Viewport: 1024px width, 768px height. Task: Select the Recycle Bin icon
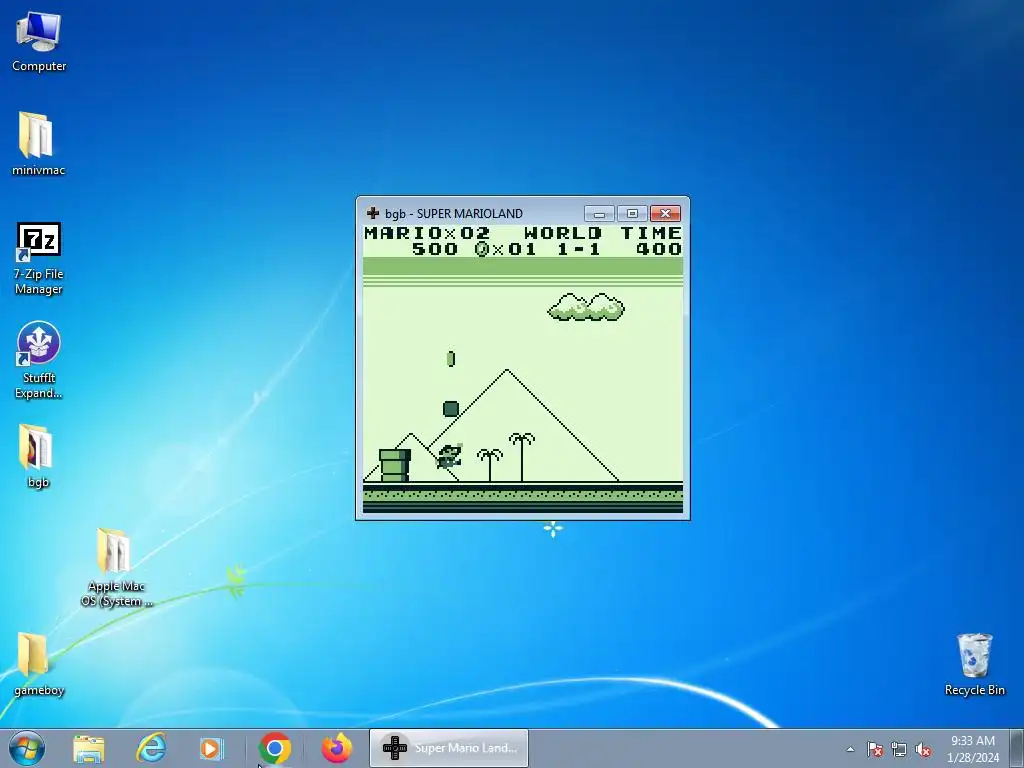coord(974,664)
